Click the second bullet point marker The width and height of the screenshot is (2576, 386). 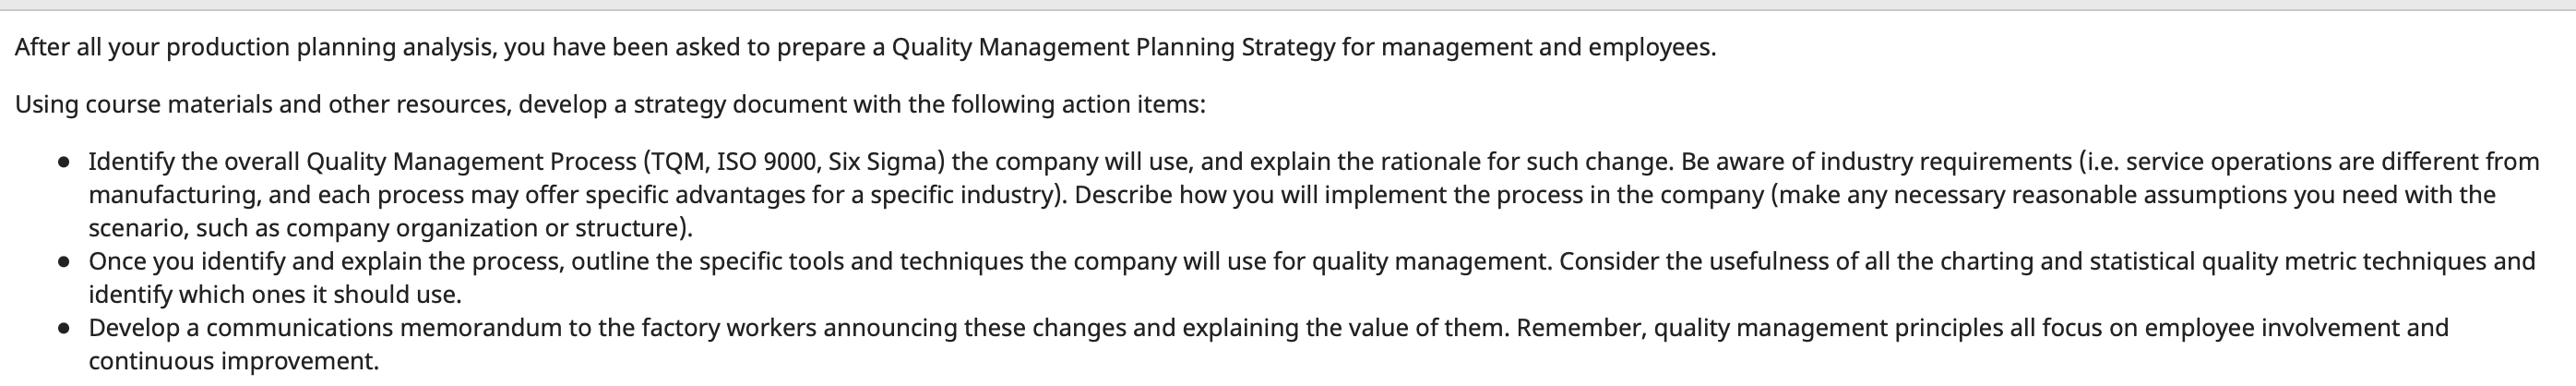coord(64,262)
